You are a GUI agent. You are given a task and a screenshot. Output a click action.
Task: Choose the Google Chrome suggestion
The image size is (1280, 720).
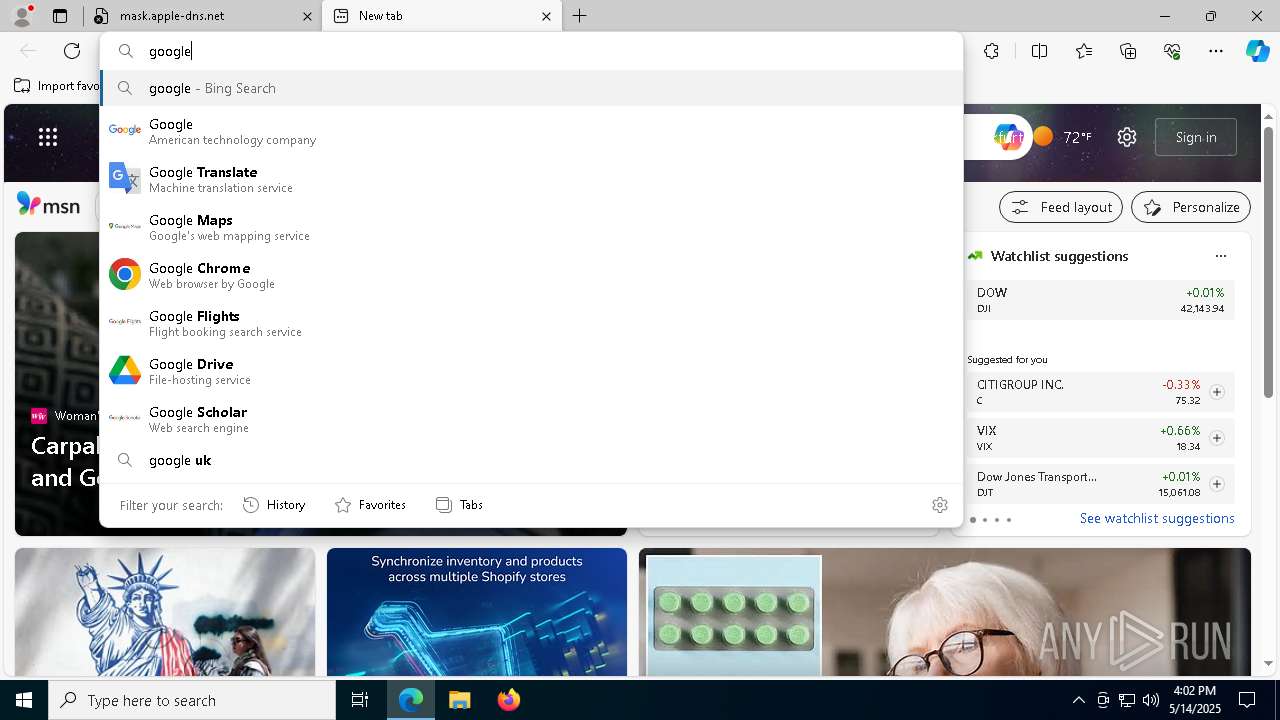coord(531,275)
